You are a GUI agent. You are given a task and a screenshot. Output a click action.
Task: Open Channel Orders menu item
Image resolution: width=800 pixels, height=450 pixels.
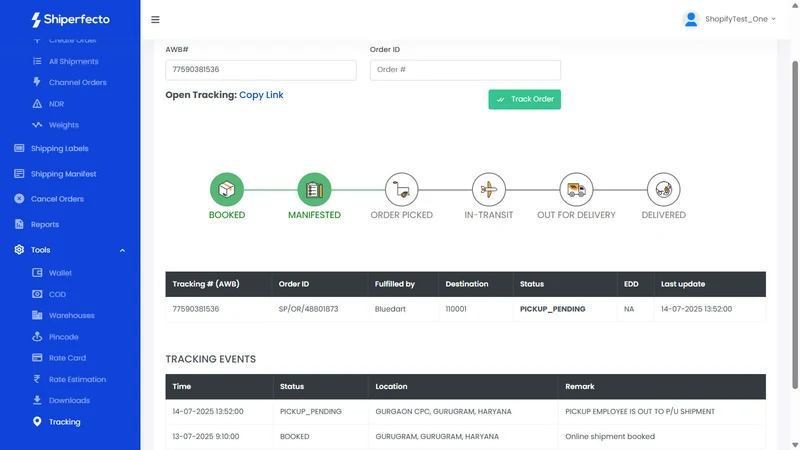(x=78, y=82)
